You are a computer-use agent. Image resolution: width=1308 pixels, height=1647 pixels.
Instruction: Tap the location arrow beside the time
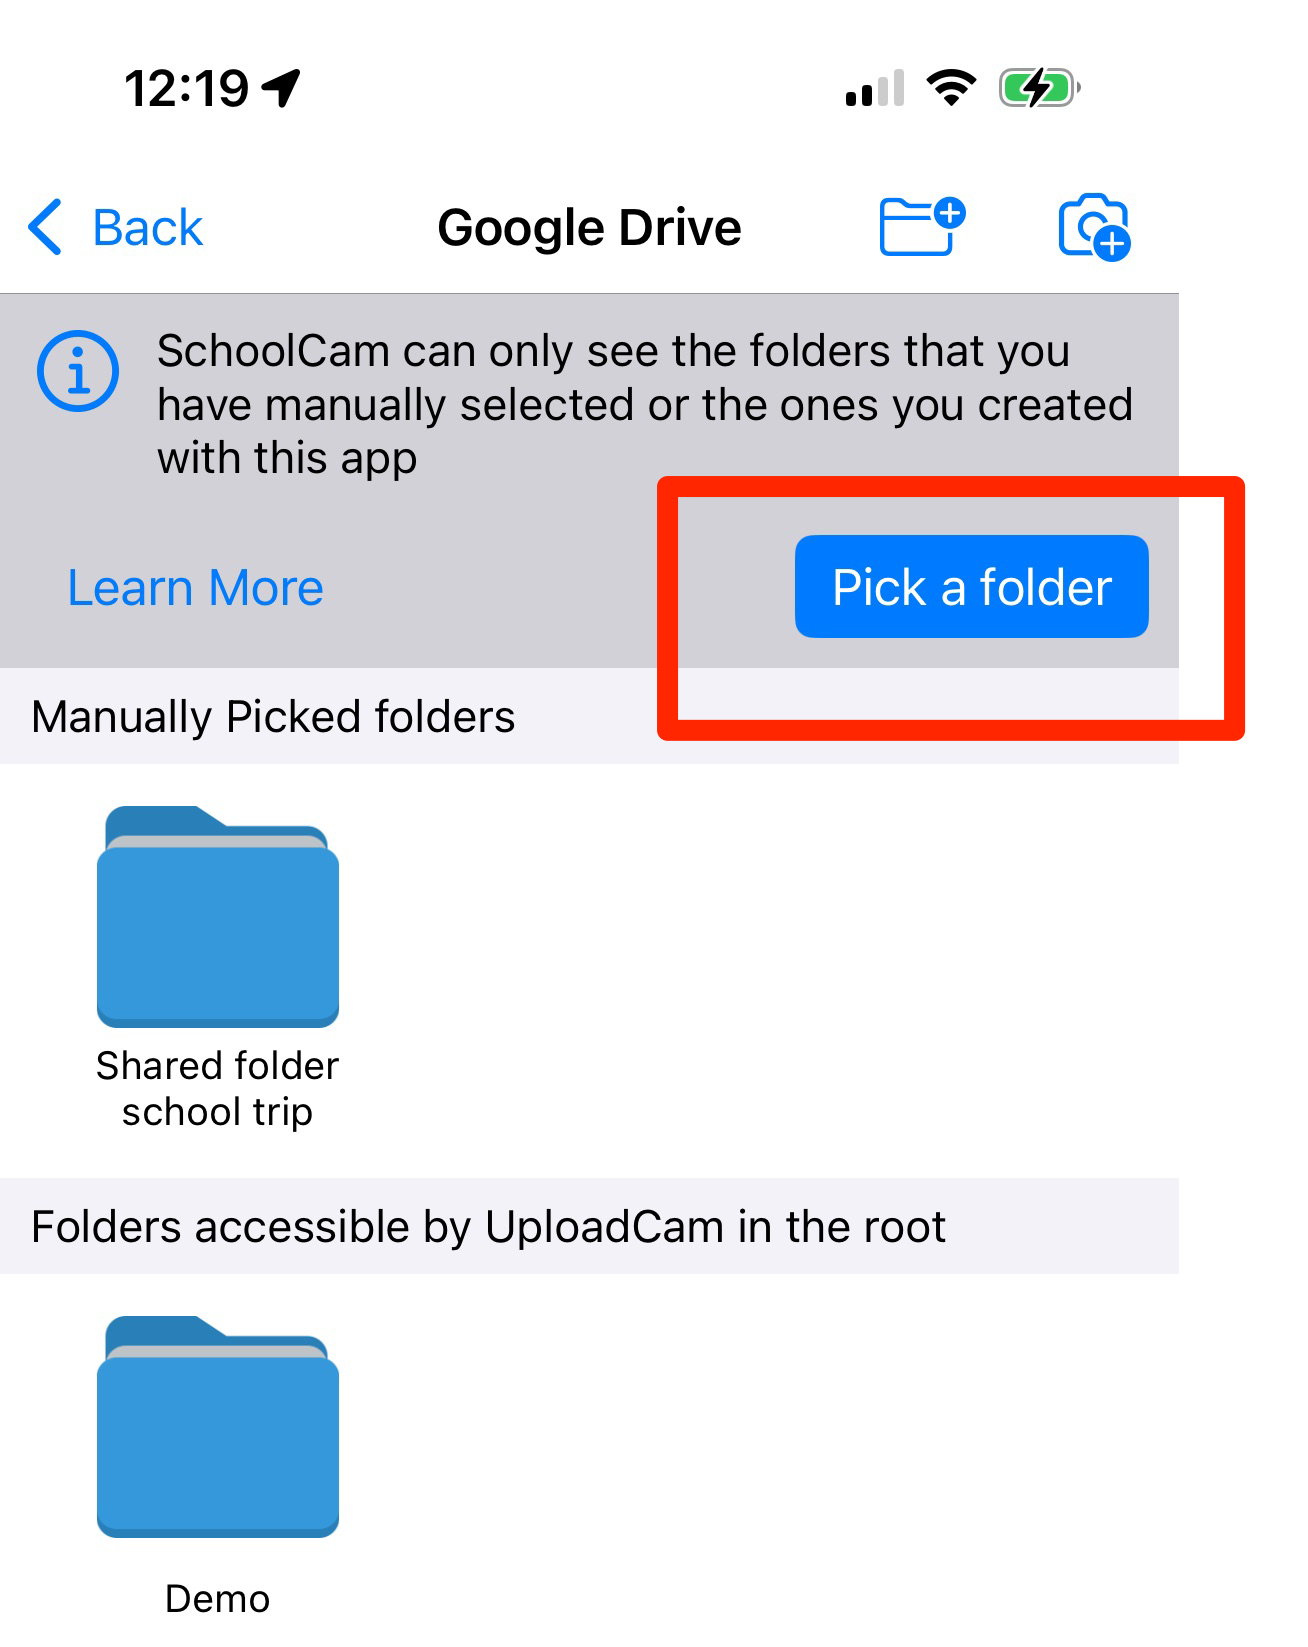point(281,88)
